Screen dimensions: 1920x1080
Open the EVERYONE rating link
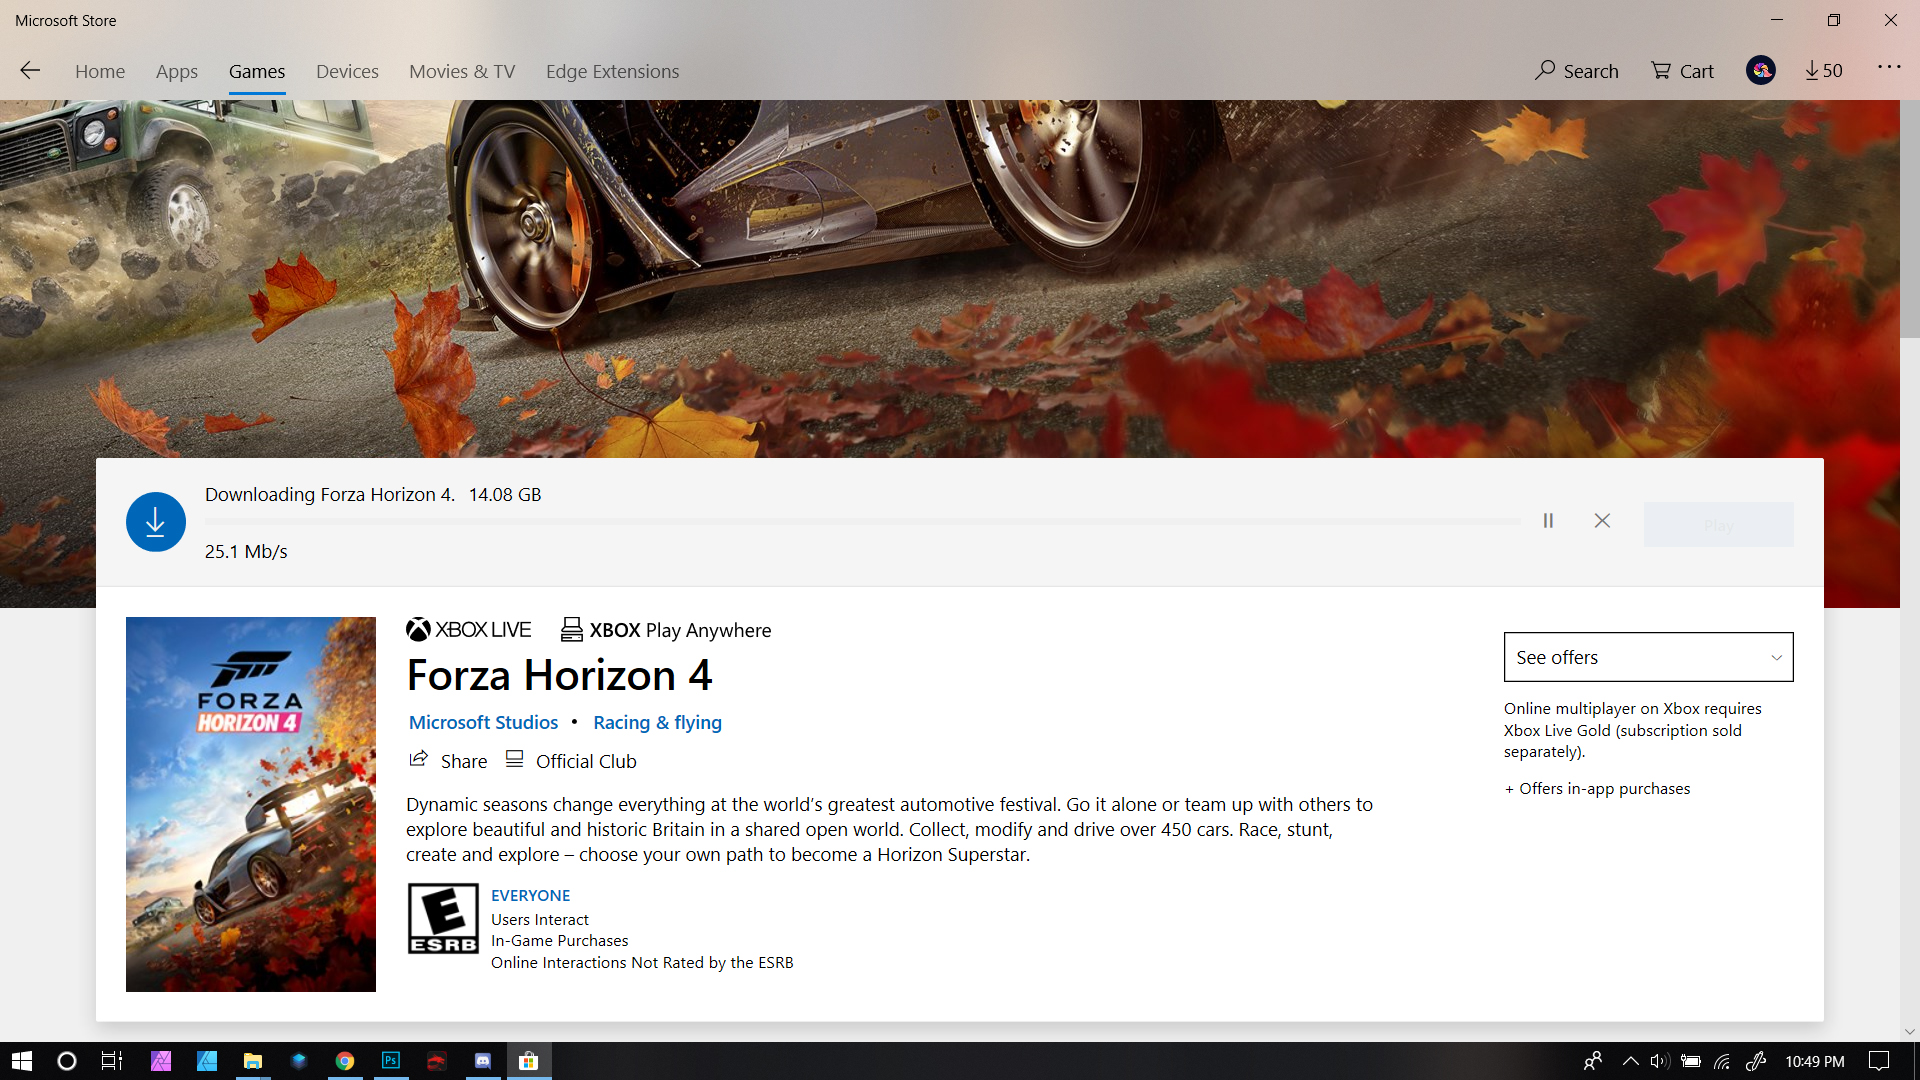coord(530,895)
